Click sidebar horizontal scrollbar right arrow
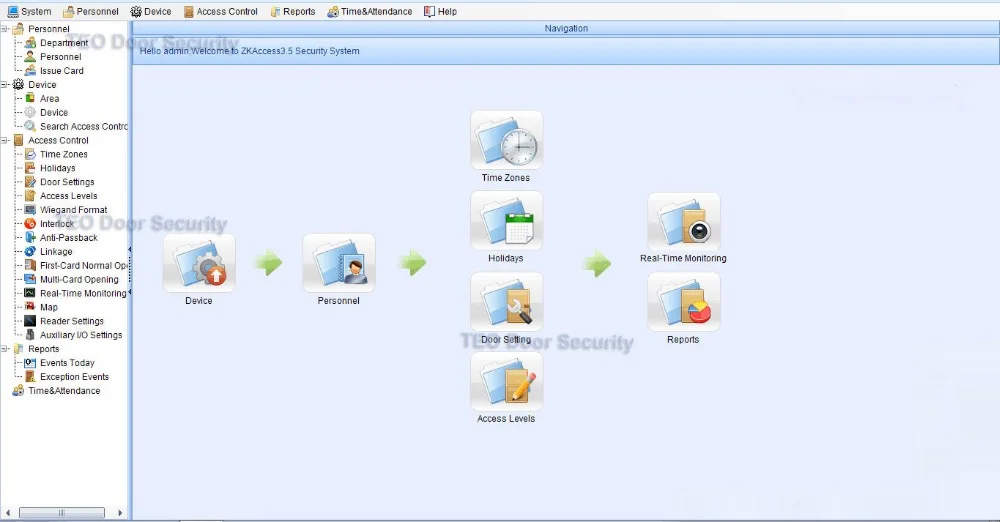Viewport: 1000px width, 522px height. click(x=120, y=512)
